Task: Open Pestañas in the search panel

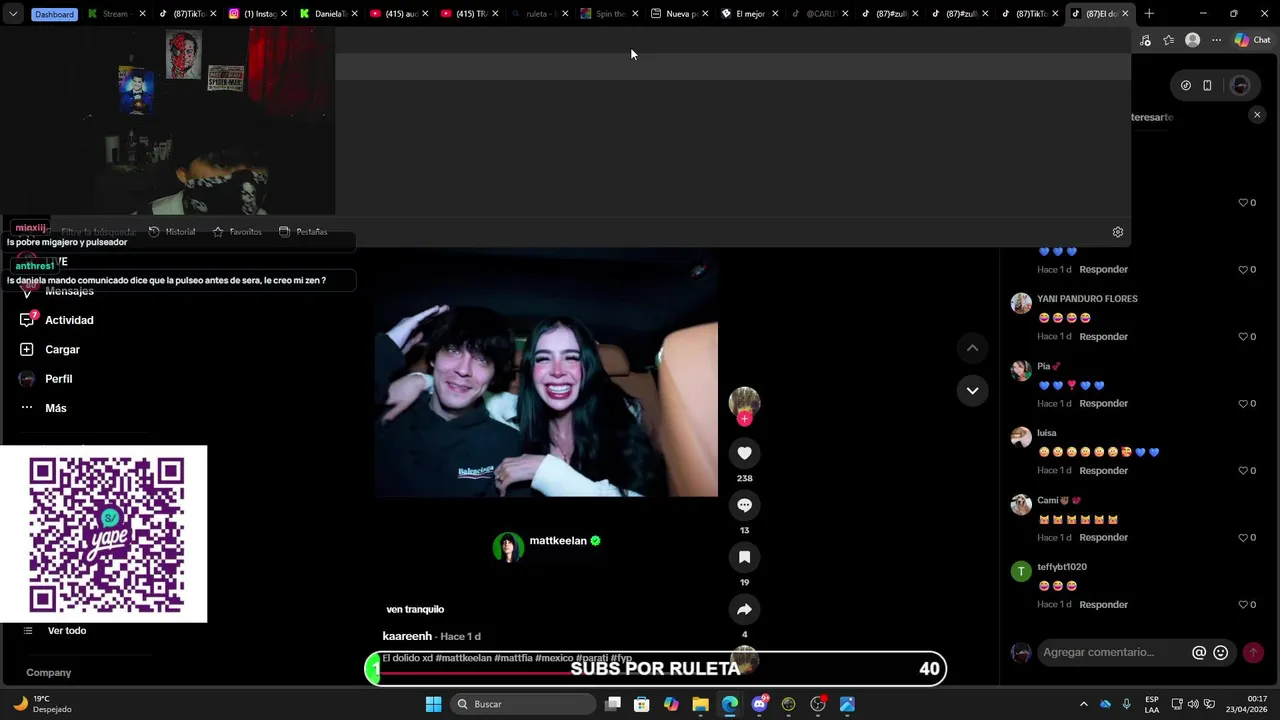Action: tap(303, 232)
